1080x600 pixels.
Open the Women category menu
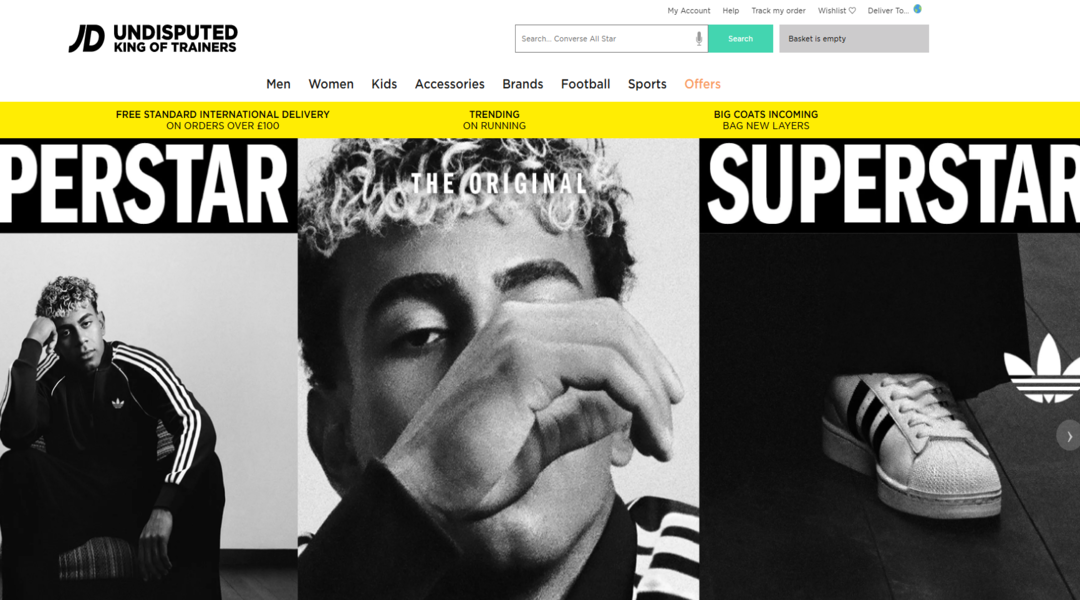(331, 84)
